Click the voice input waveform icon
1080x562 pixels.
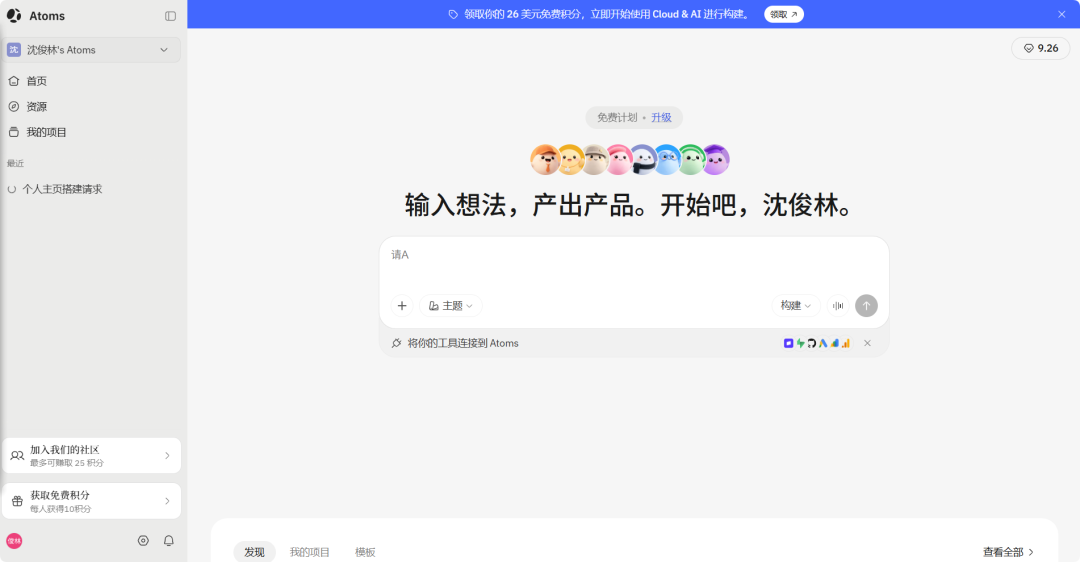838,305
